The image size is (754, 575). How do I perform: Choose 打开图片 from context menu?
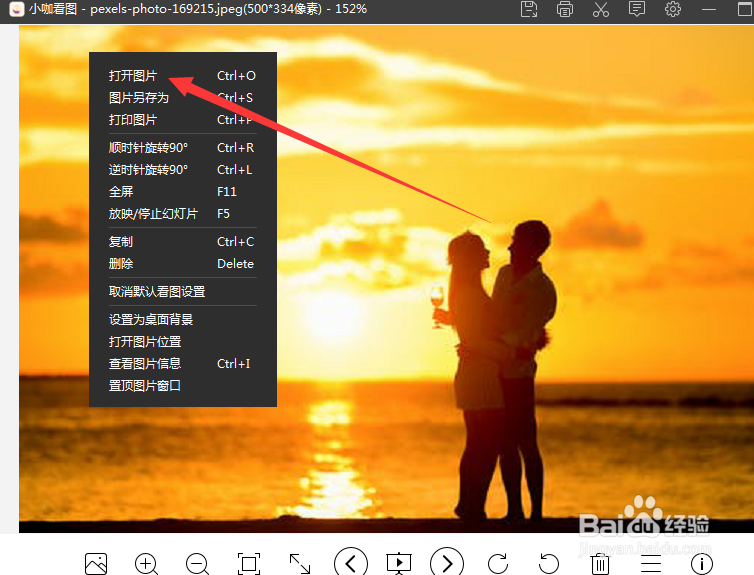[183, 75]
